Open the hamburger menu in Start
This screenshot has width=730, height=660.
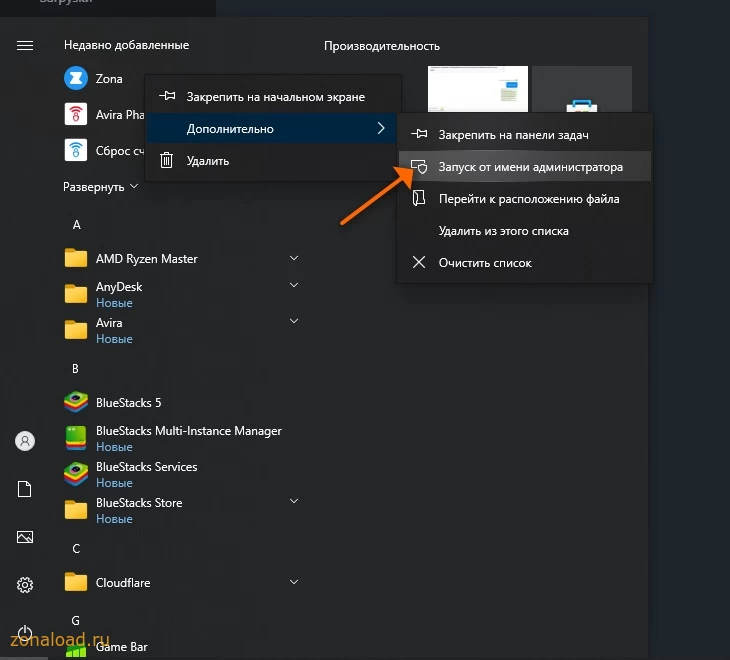click(x=25, y=45)
